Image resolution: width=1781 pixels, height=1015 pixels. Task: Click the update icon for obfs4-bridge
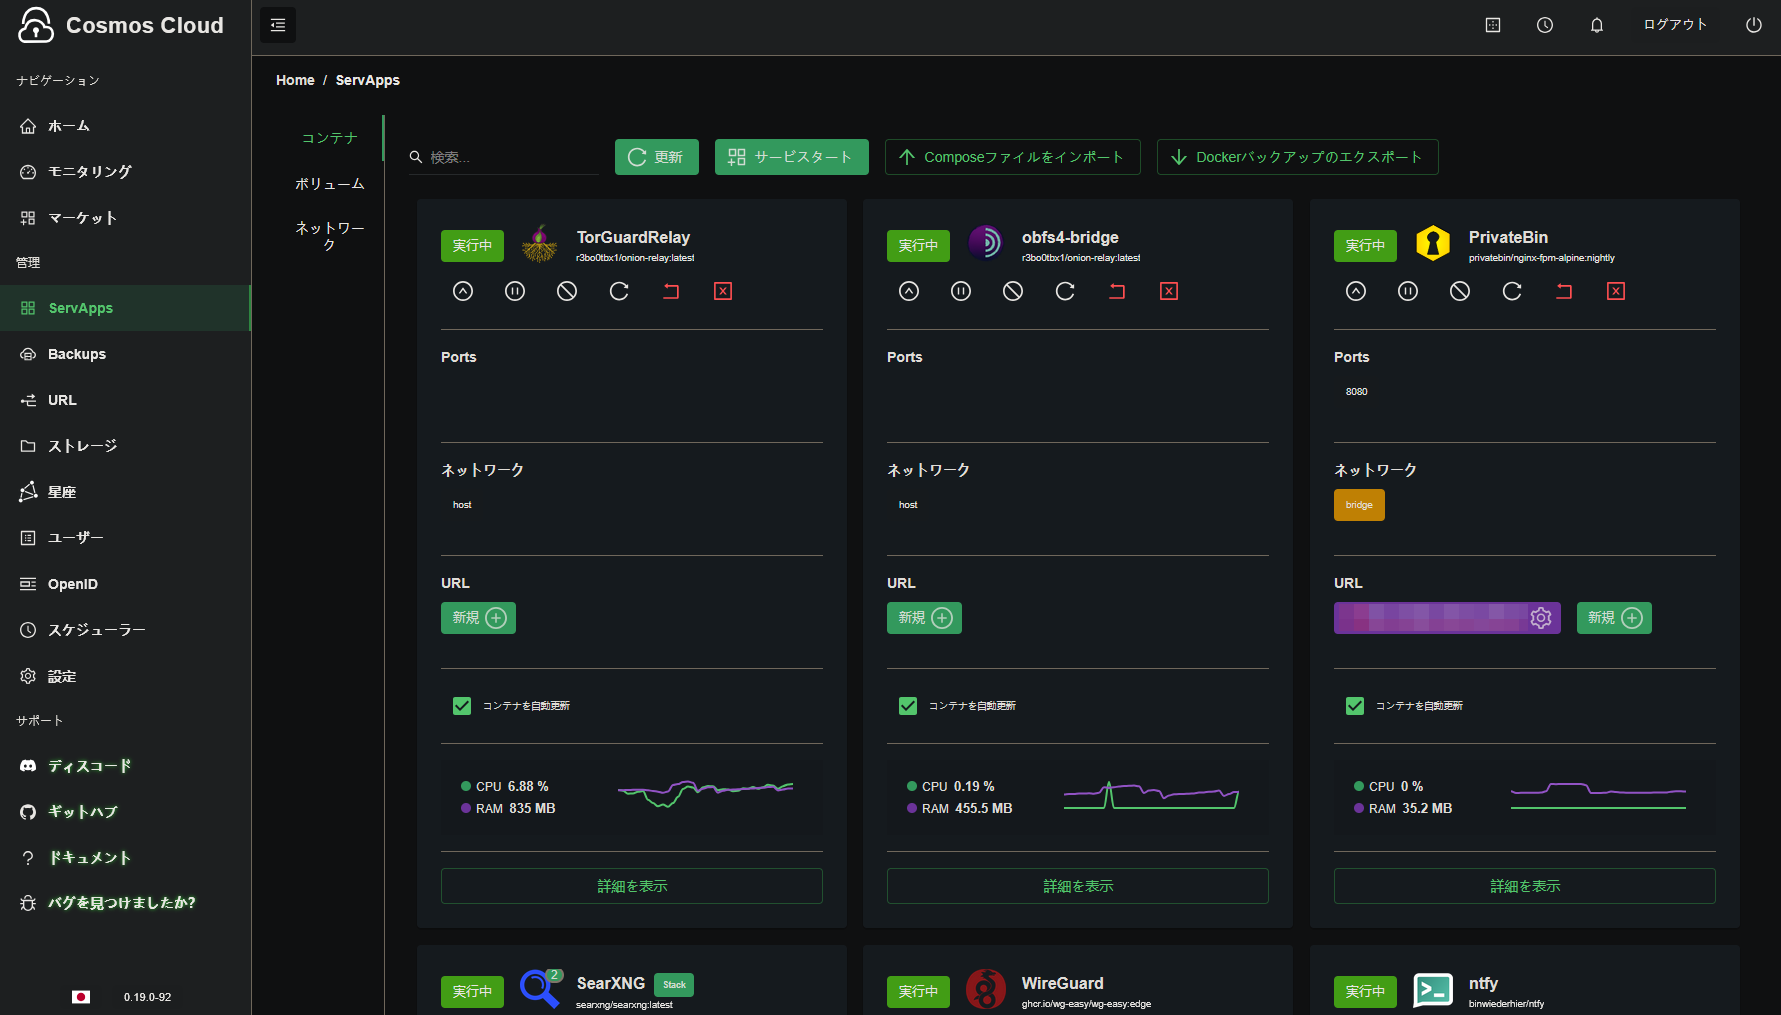909,291
